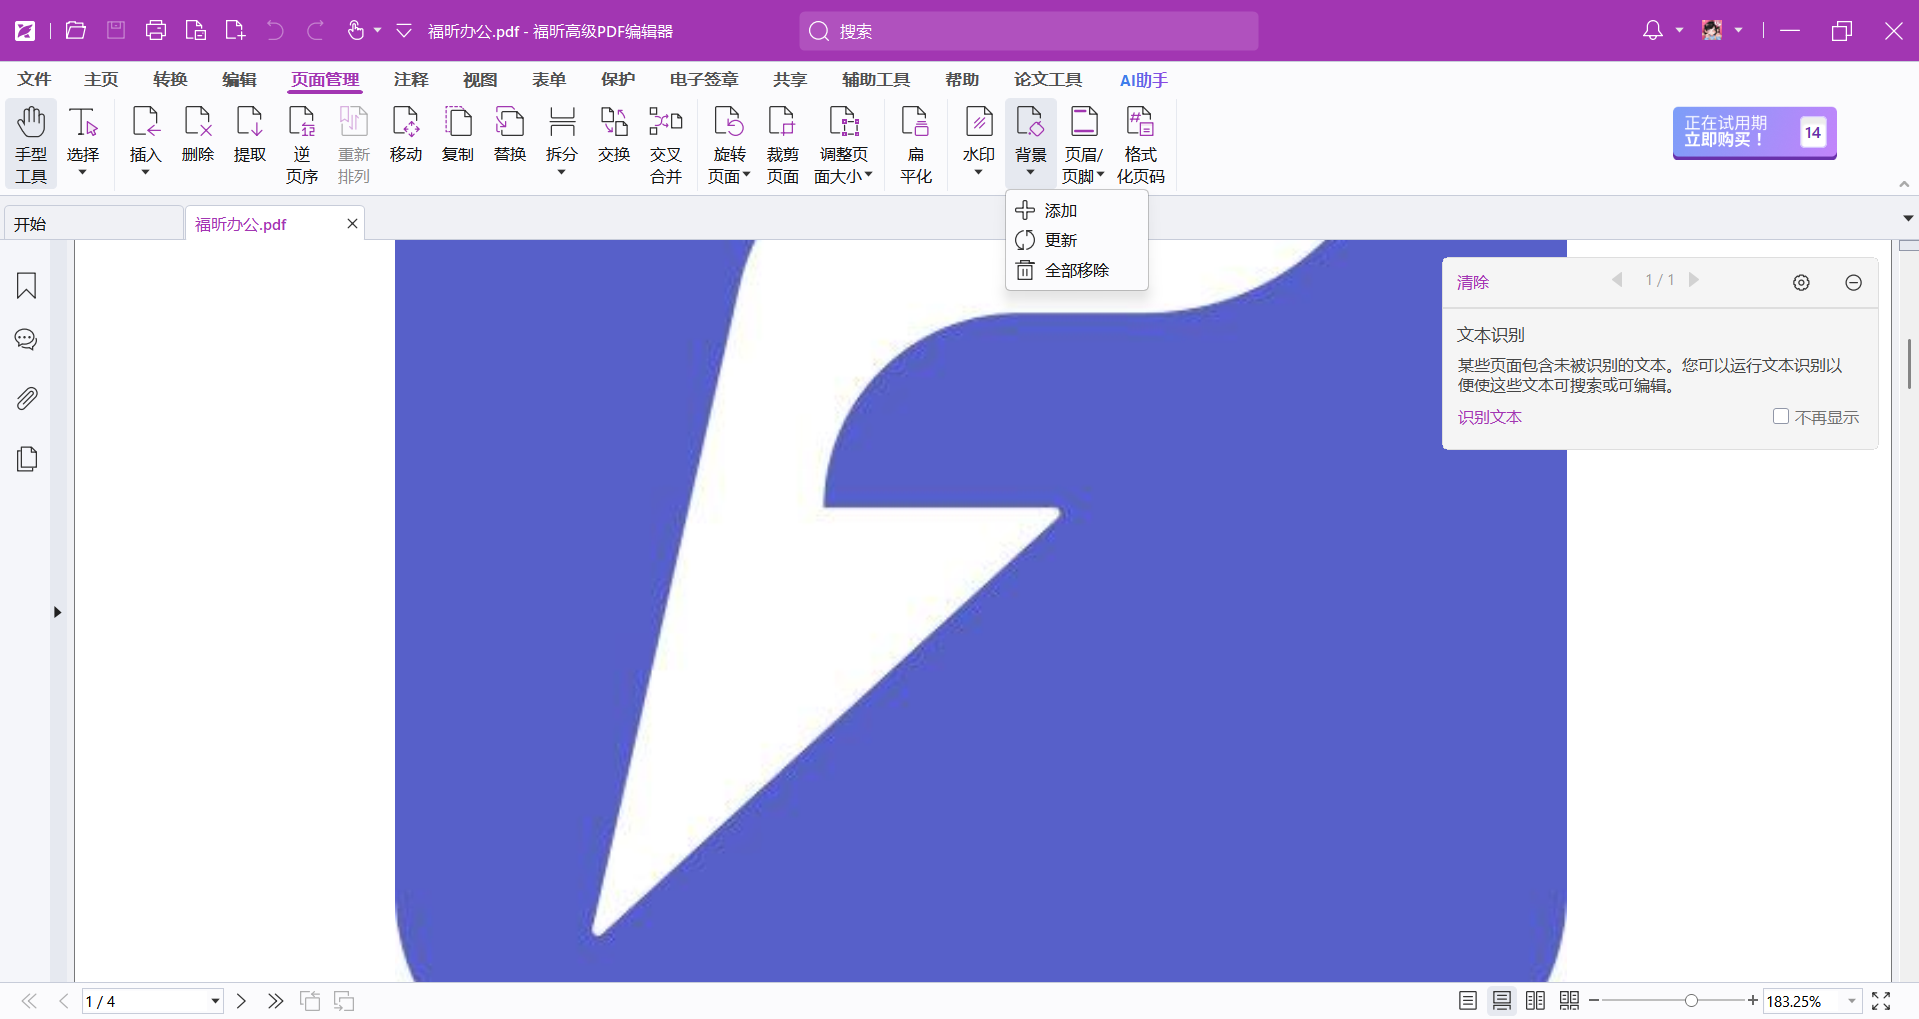Viewport: 1919px width, 1019px height.
Task: Expand the Watermark (水印) dropdown
Action: [x=978, y=173]
